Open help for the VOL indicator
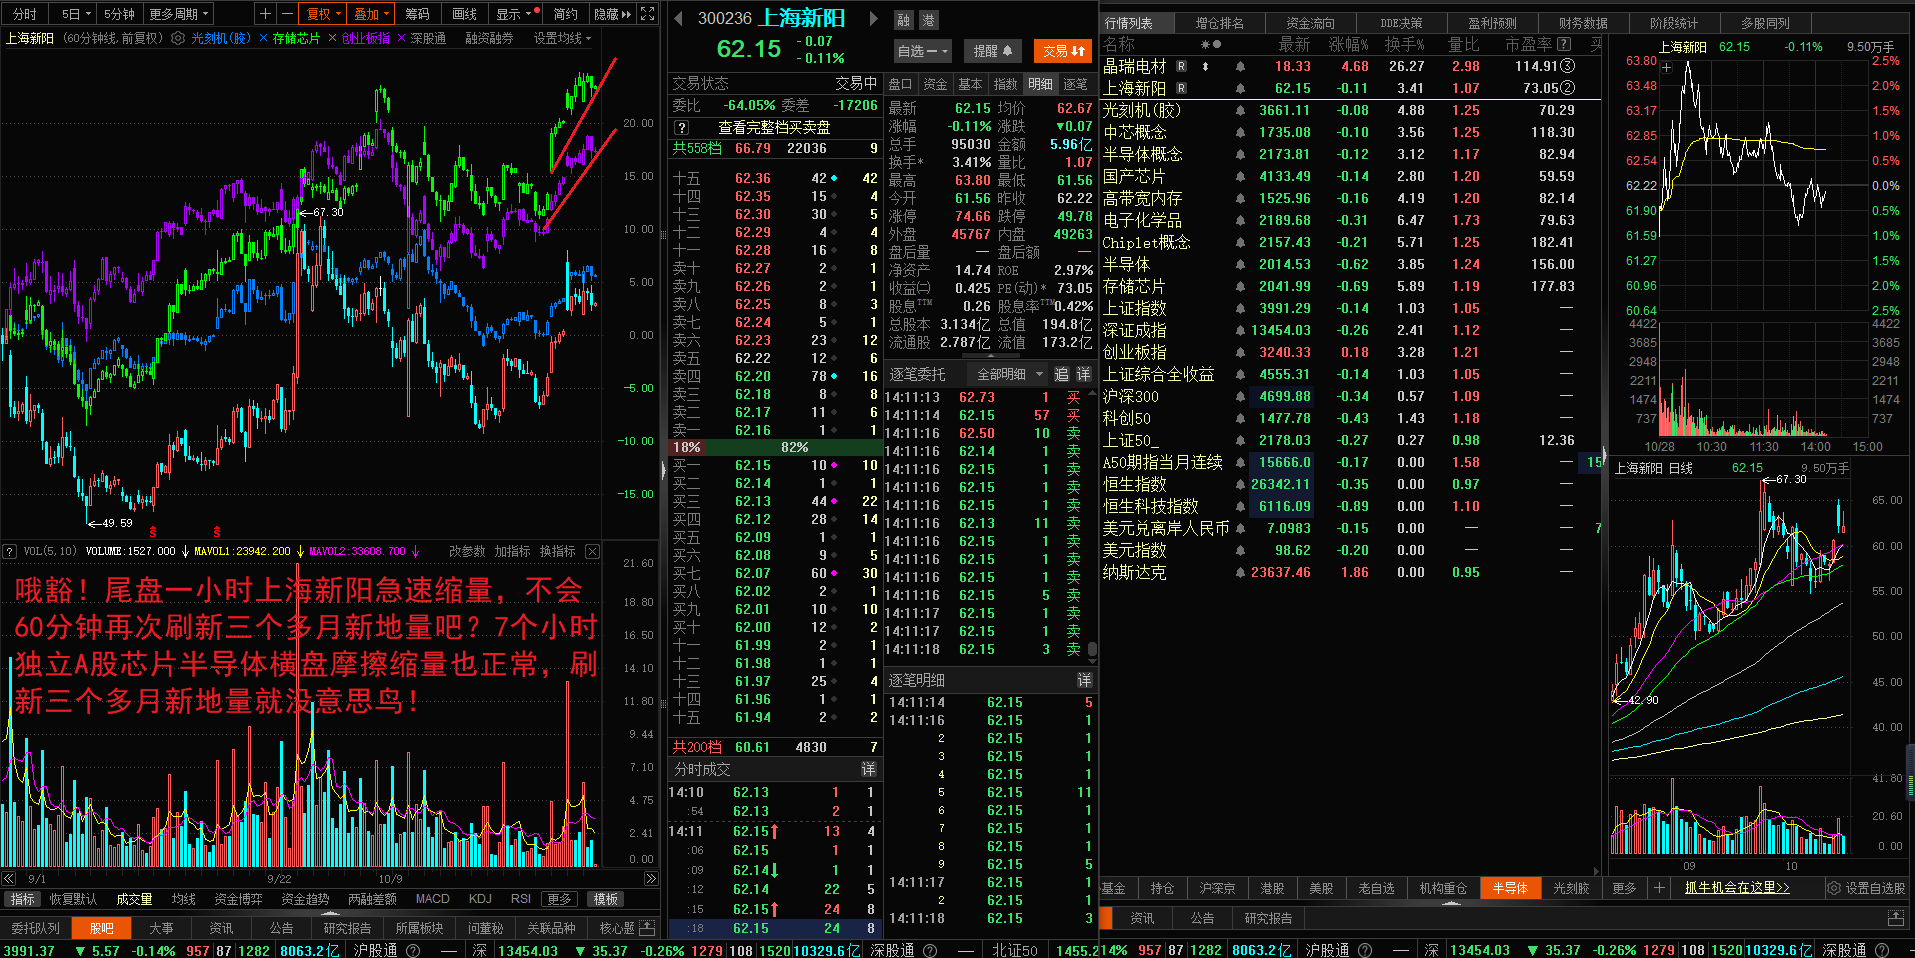 tap(10, 551)
